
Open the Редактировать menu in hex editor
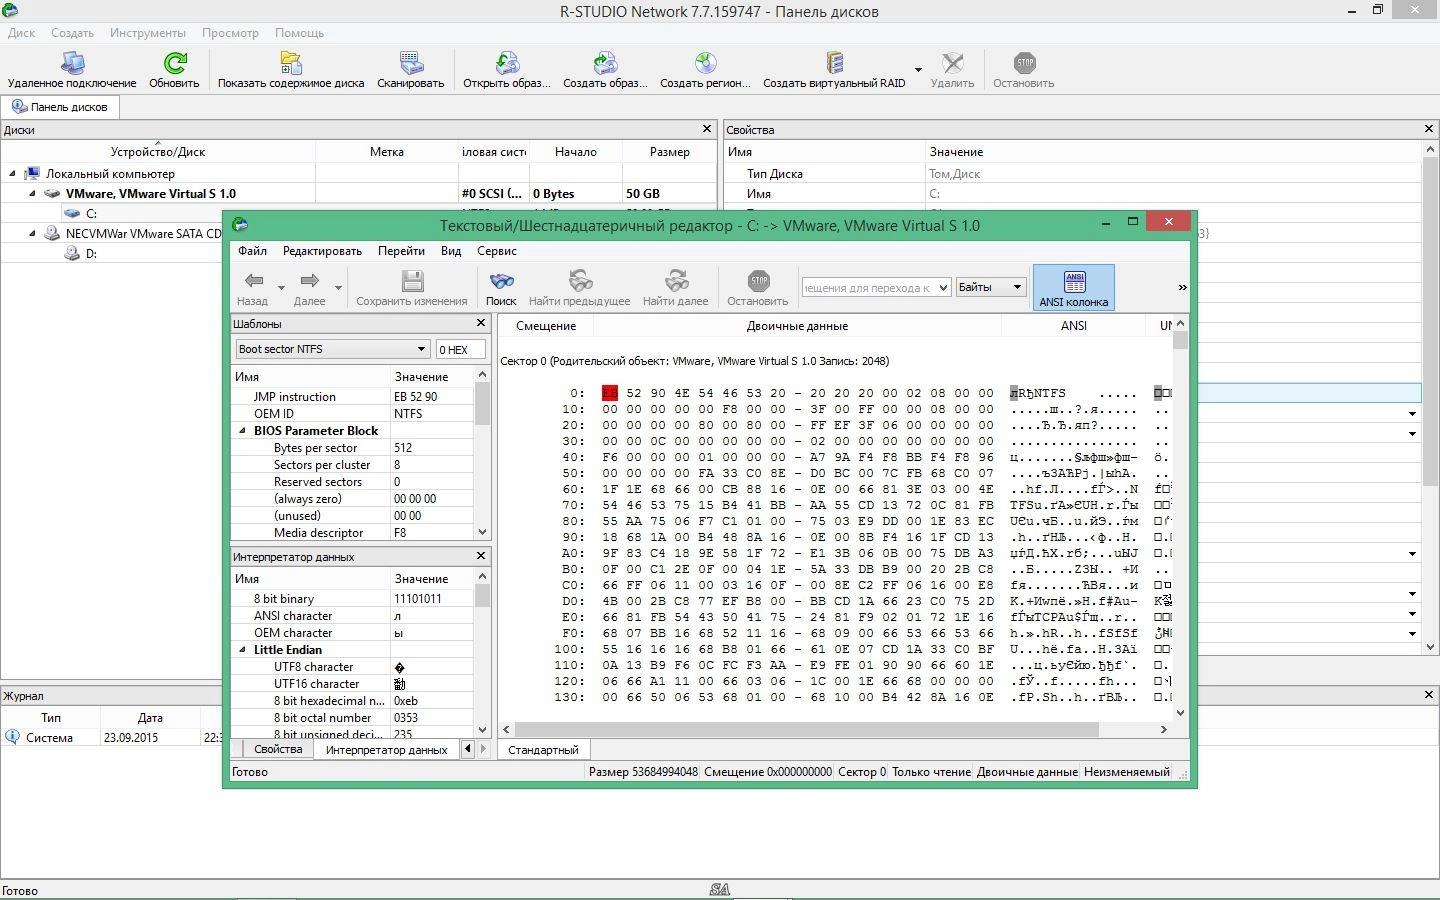click(322, 251)
